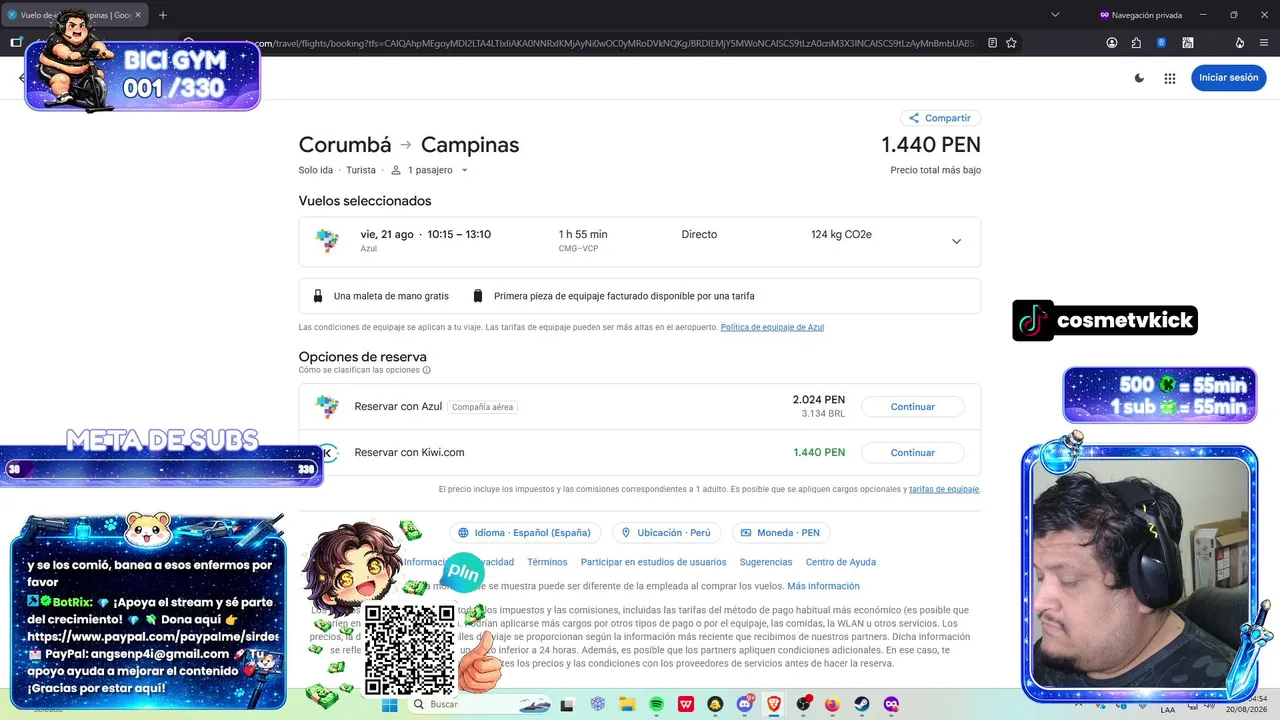Open Steam from the taskbar

(x=861, y=705)
